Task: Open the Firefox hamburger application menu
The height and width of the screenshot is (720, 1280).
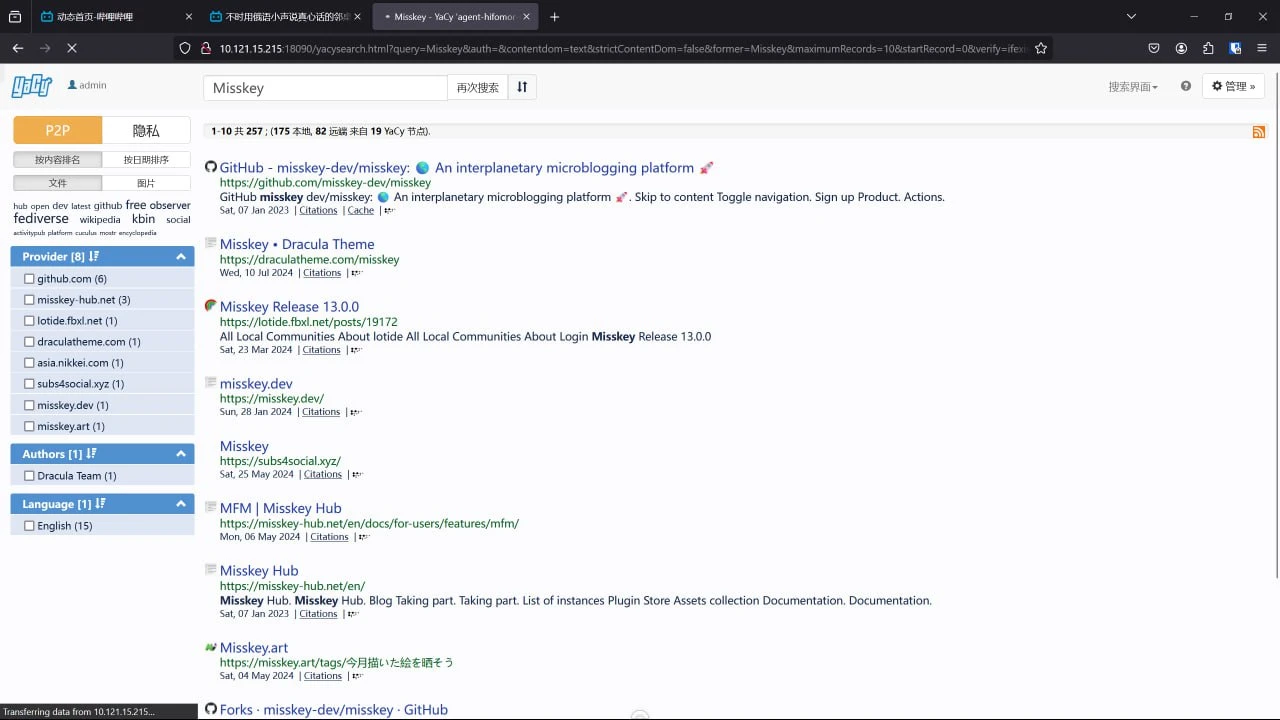Action: 1262,48
